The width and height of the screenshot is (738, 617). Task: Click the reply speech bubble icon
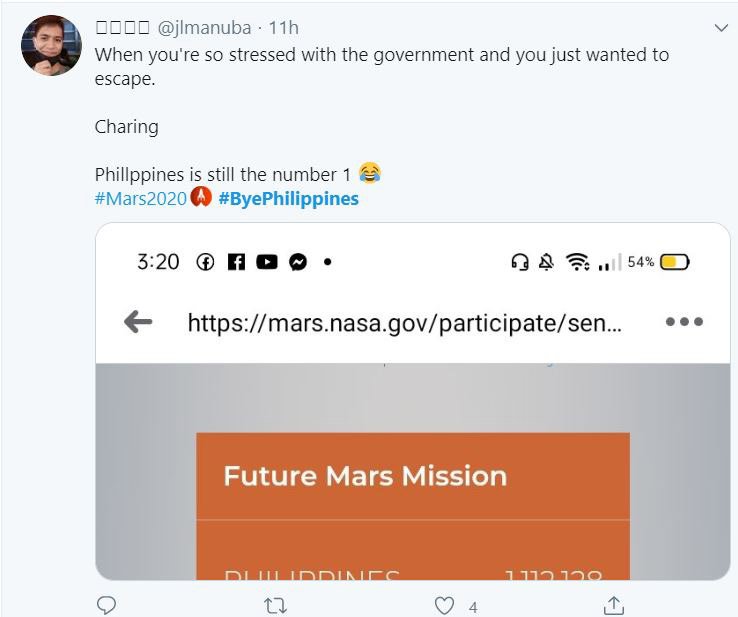(x=107, y=605)
